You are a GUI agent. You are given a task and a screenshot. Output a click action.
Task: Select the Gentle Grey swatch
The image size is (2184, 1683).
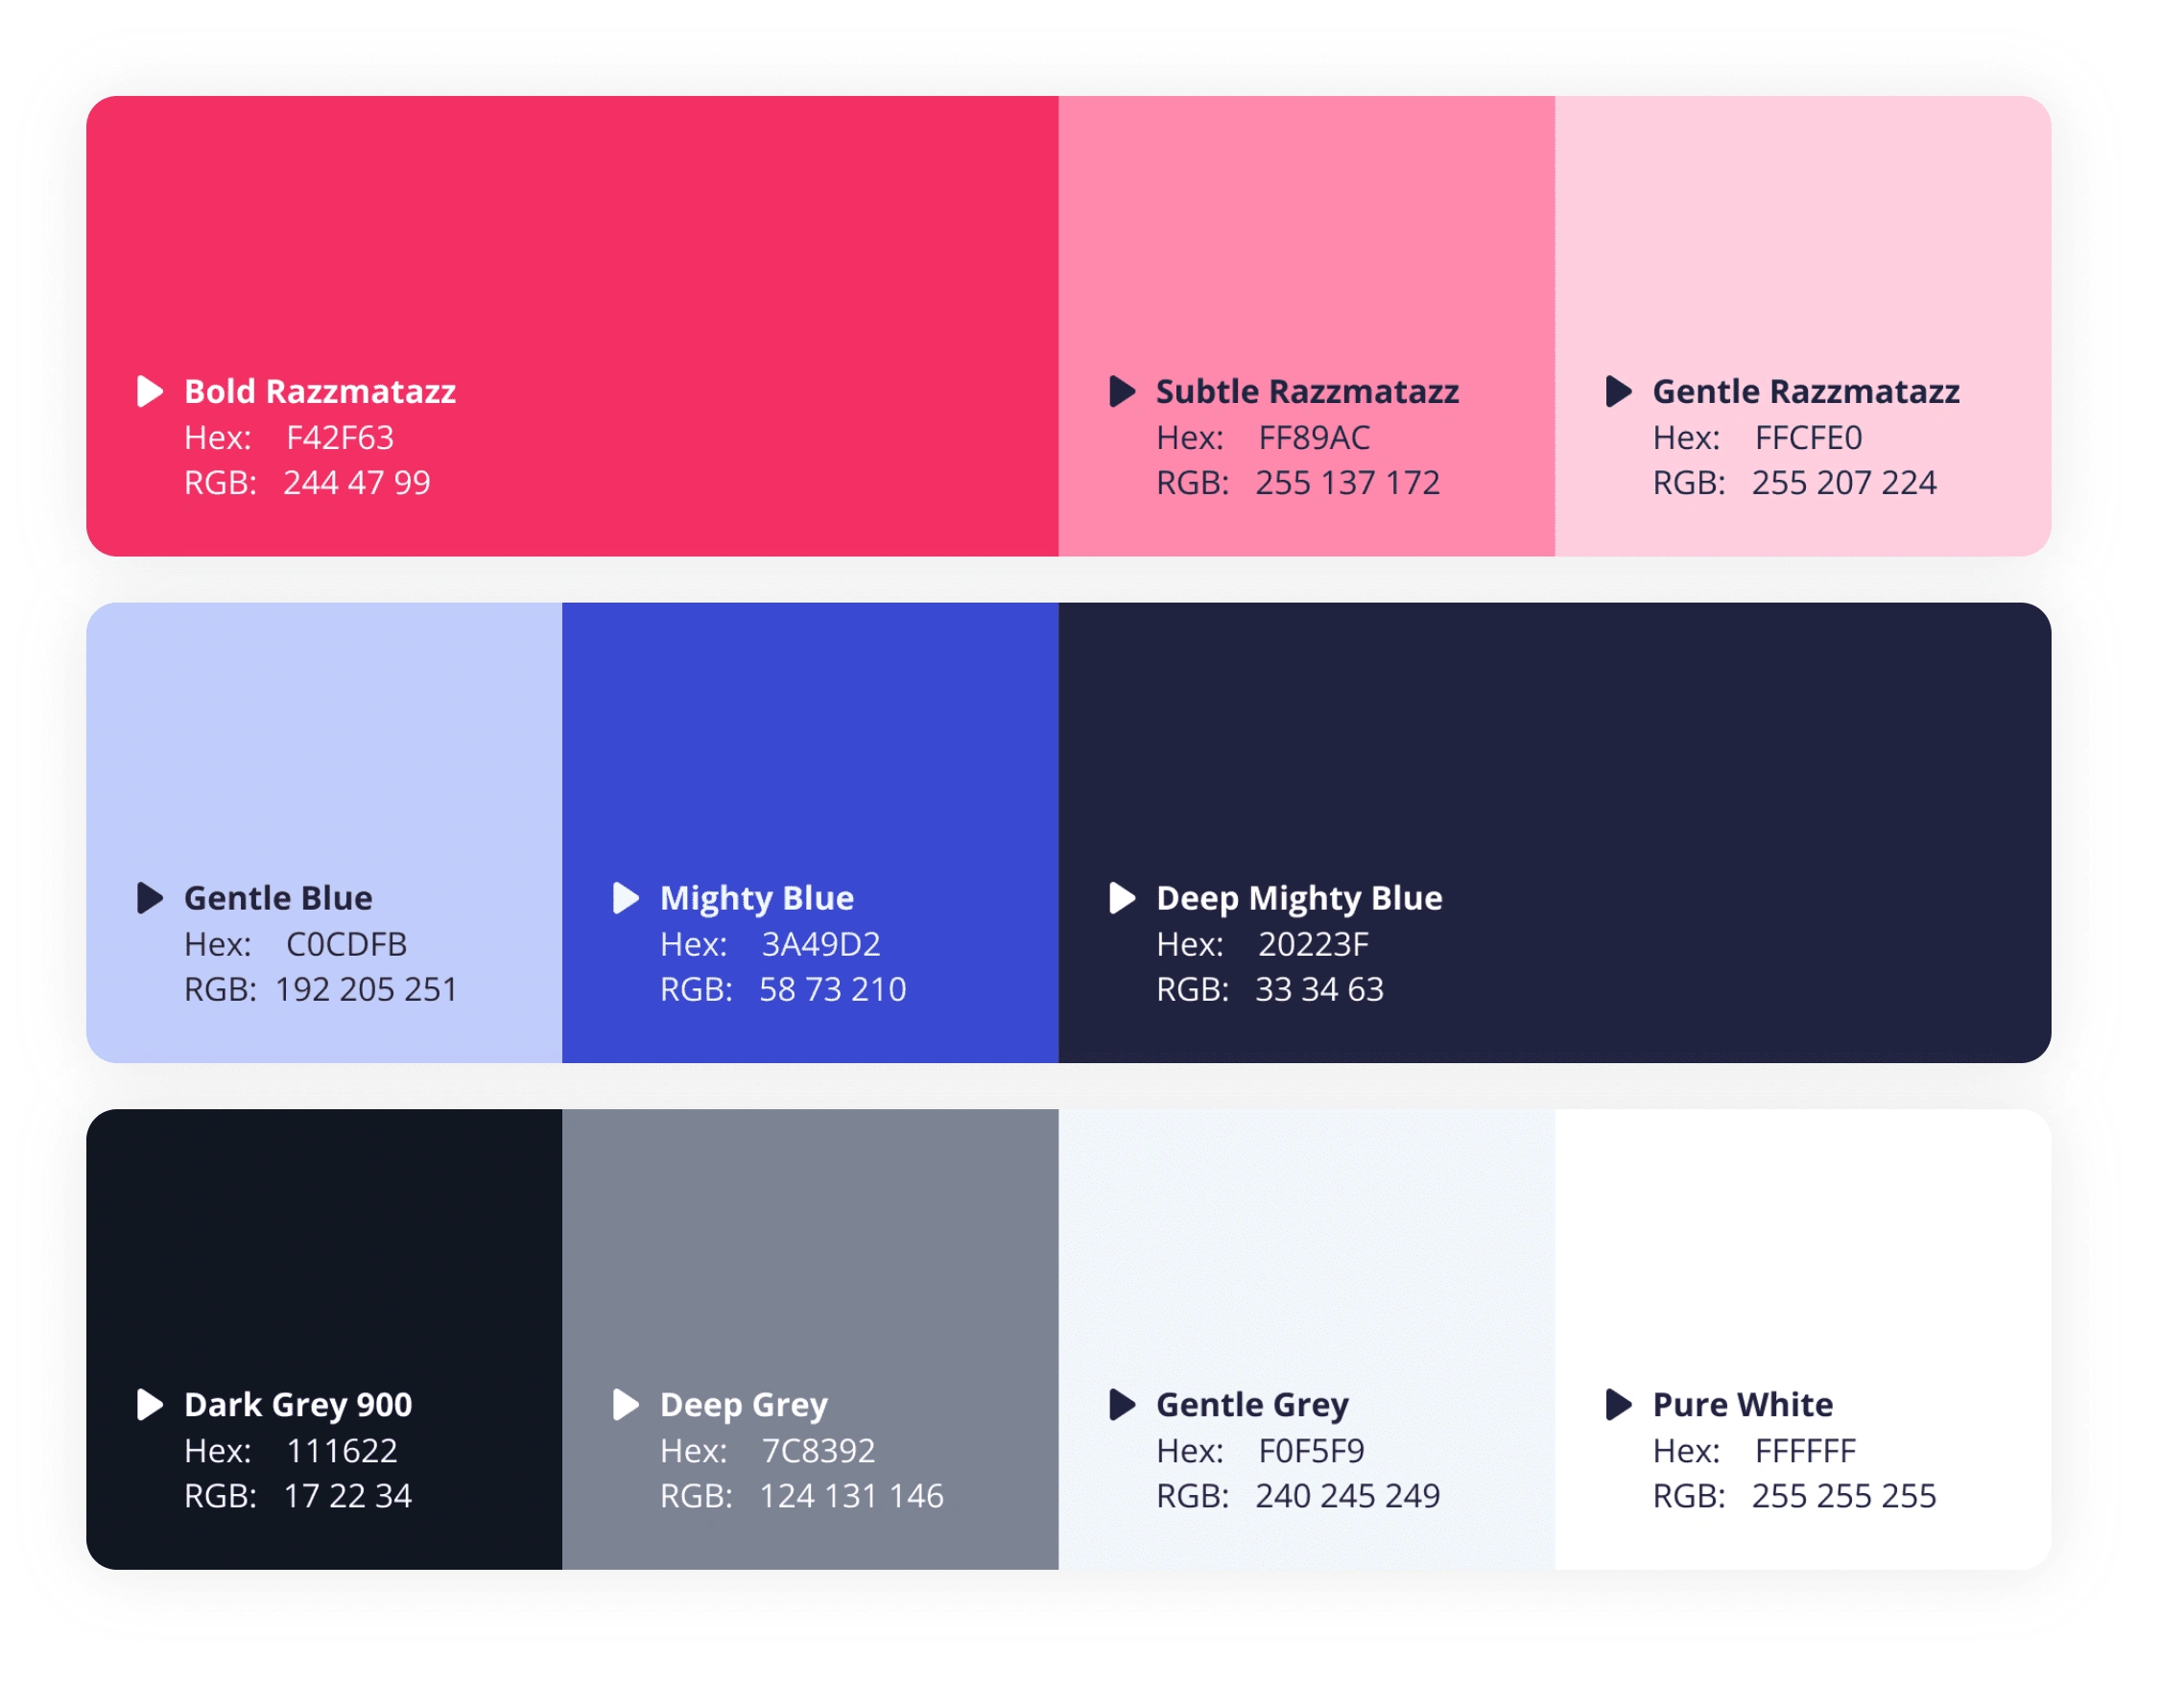point(1306,1250)
